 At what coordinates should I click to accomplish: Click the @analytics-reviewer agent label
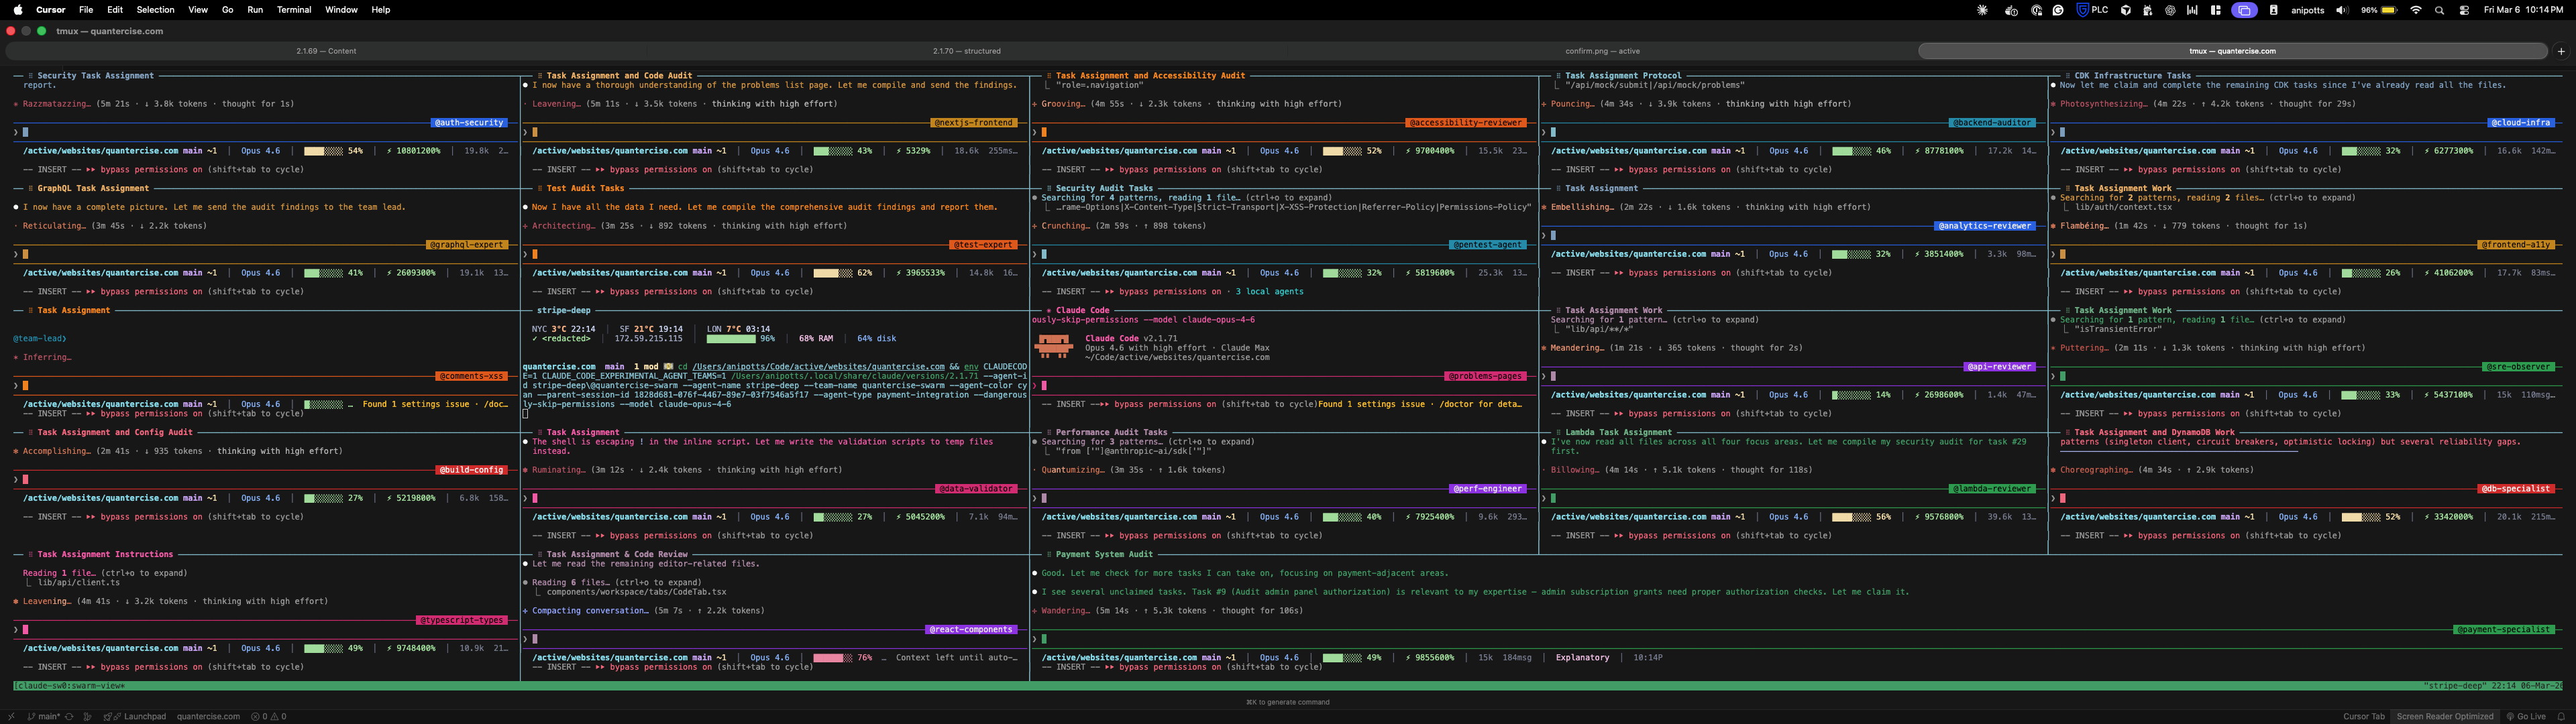[x=1985, y=226]
